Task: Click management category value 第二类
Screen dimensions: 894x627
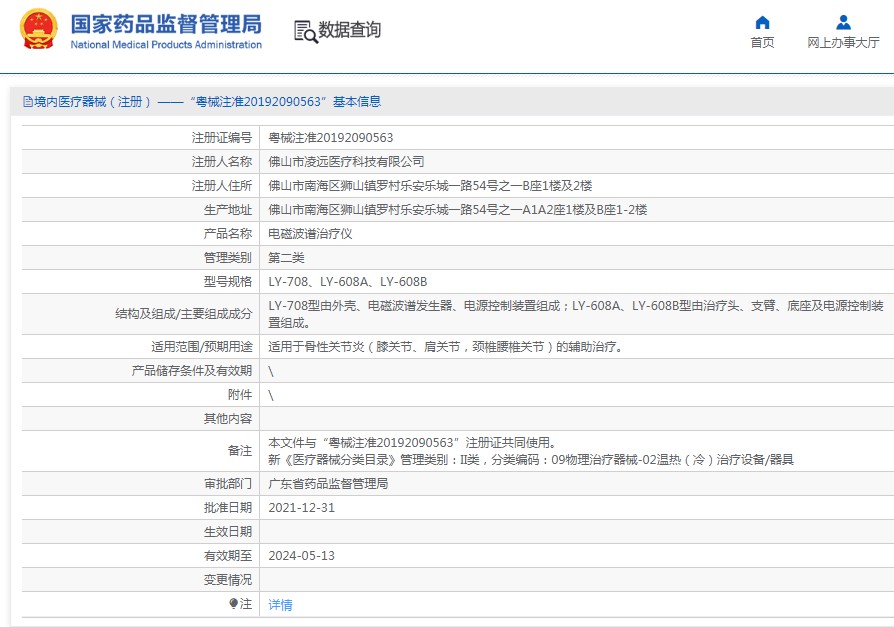Action: pos(286,258)
